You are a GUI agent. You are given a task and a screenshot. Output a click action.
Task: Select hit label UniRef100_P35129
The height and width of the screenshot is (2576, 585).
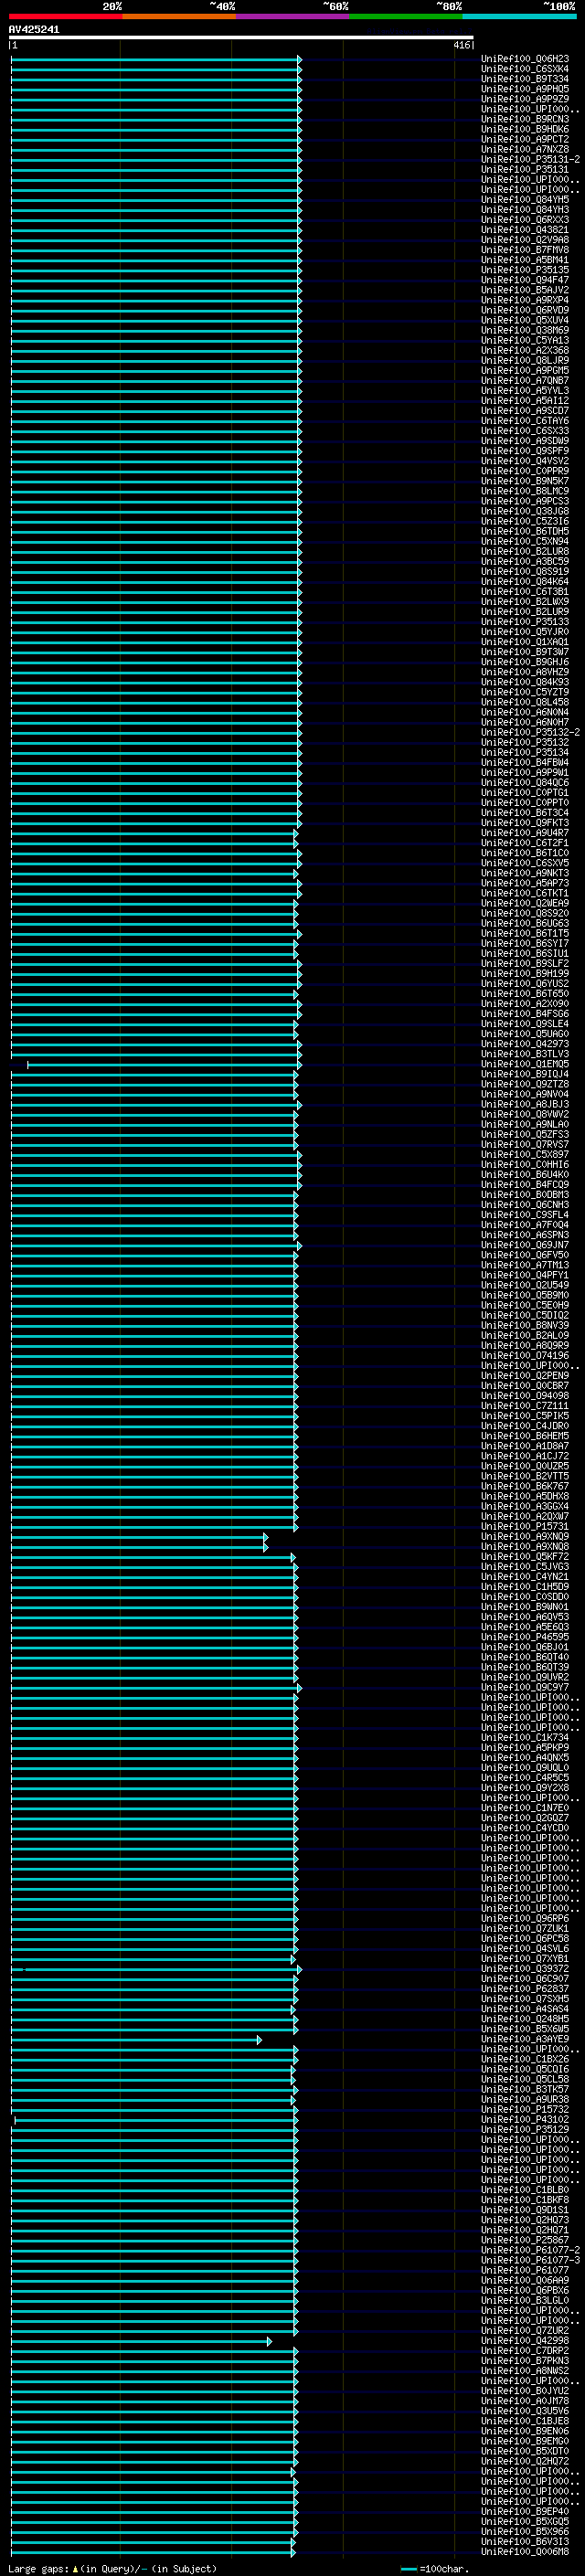[525, 2130]
